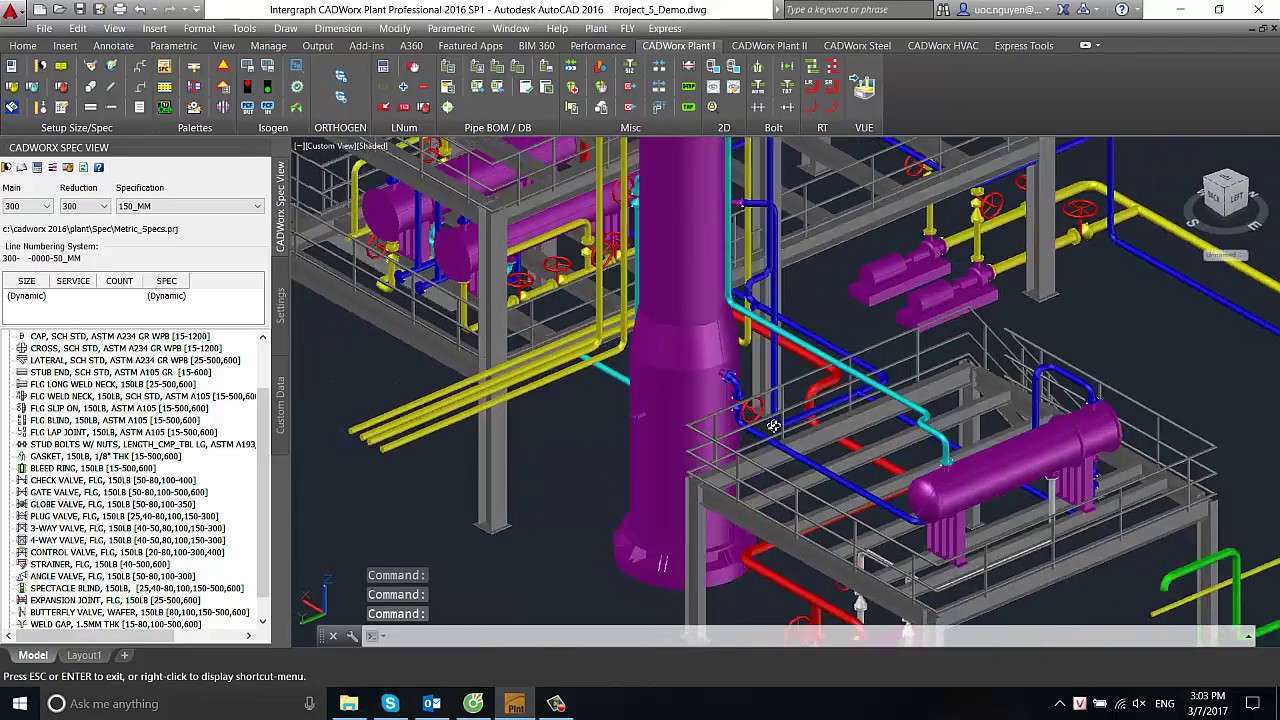
Task: Click the PCF OUT icon in Isogen panel
Action: 247,107
